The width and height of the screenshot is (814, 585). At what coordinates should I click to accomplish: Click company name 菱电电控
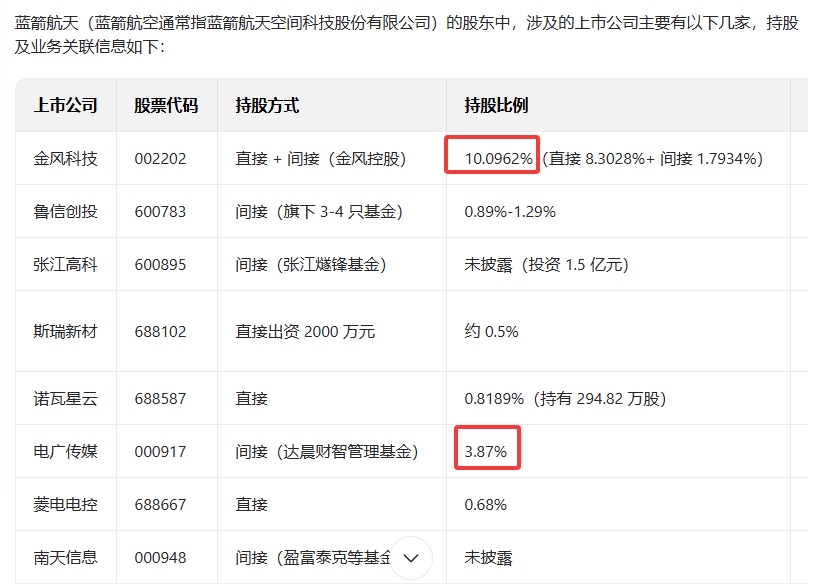pos(65,505)
